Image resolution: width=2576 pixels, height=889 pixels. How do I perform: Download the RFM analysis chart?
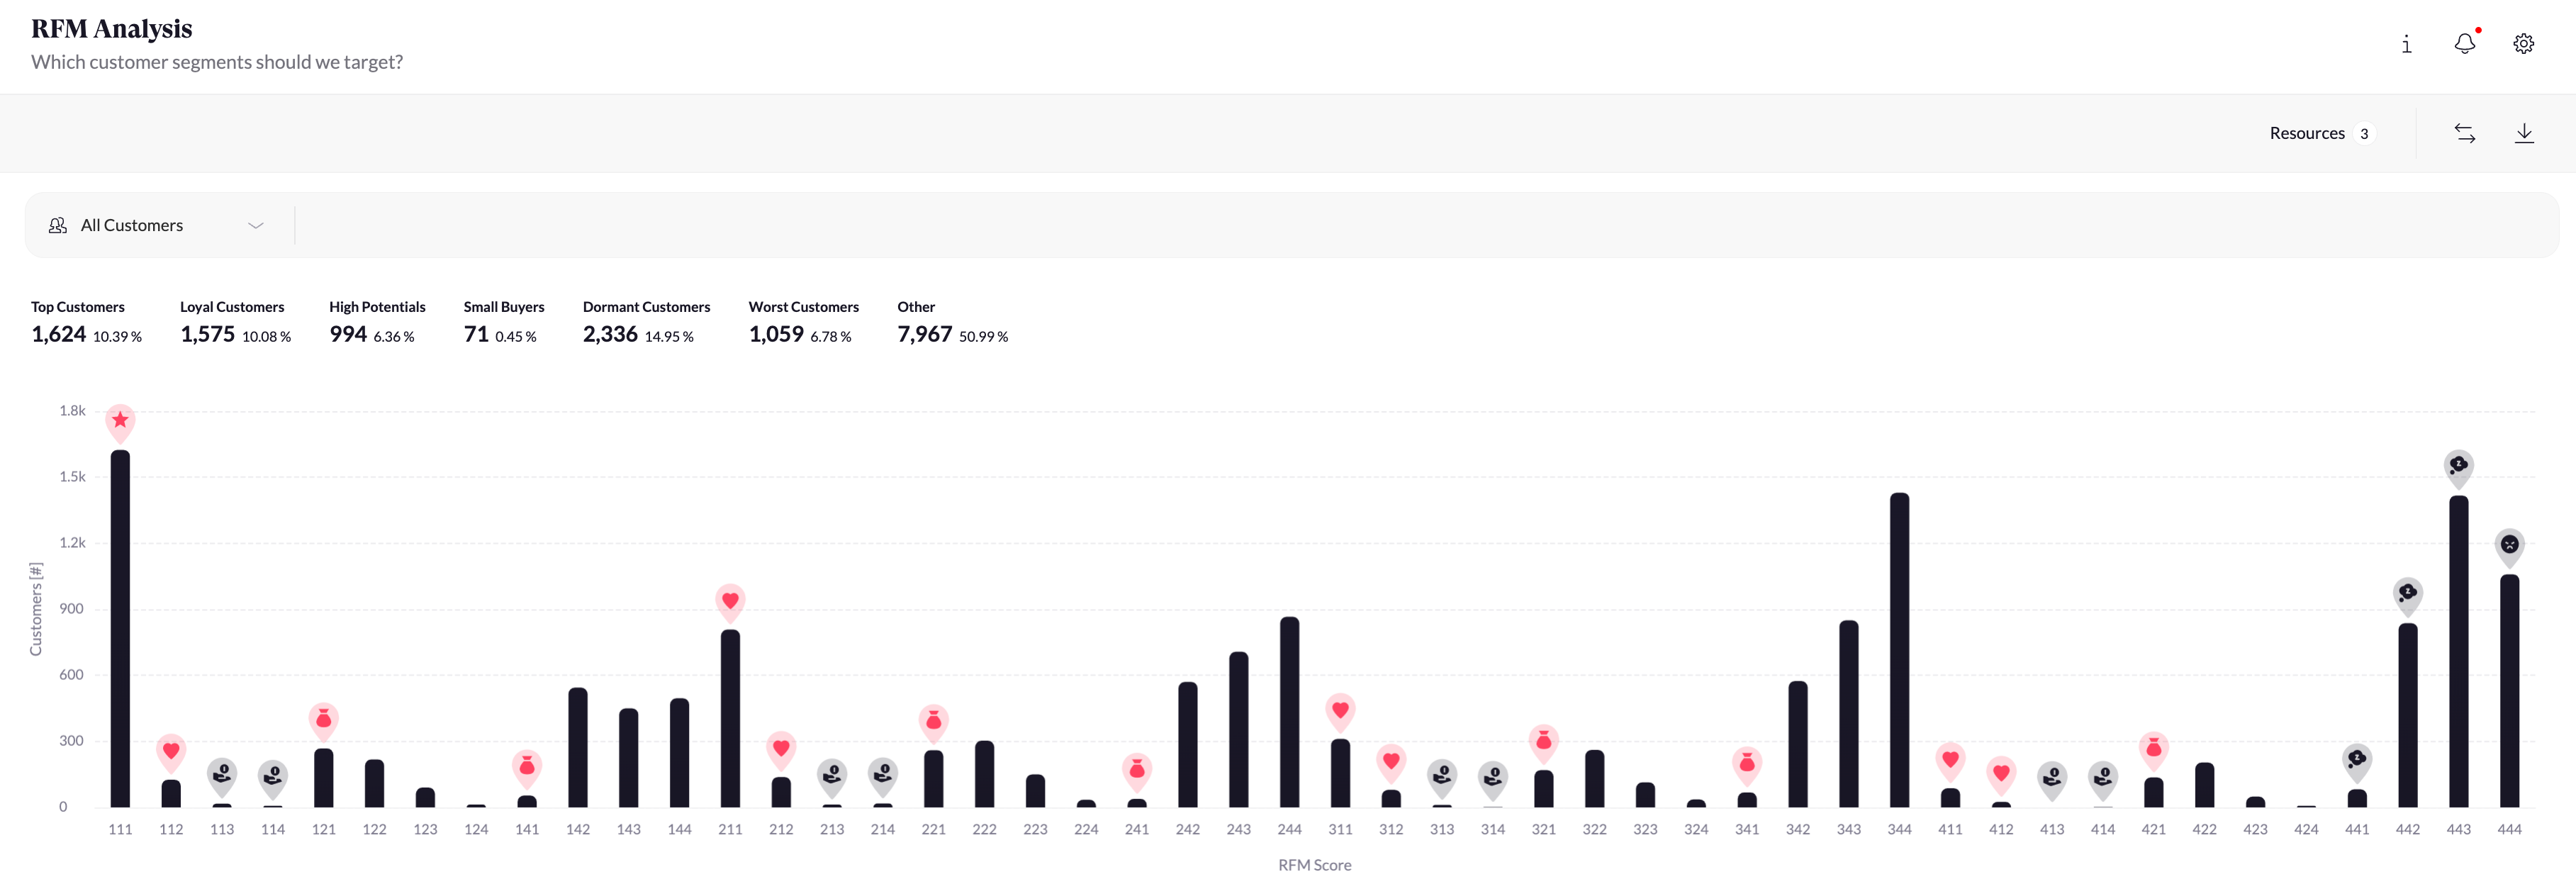tap(2524, 133)
